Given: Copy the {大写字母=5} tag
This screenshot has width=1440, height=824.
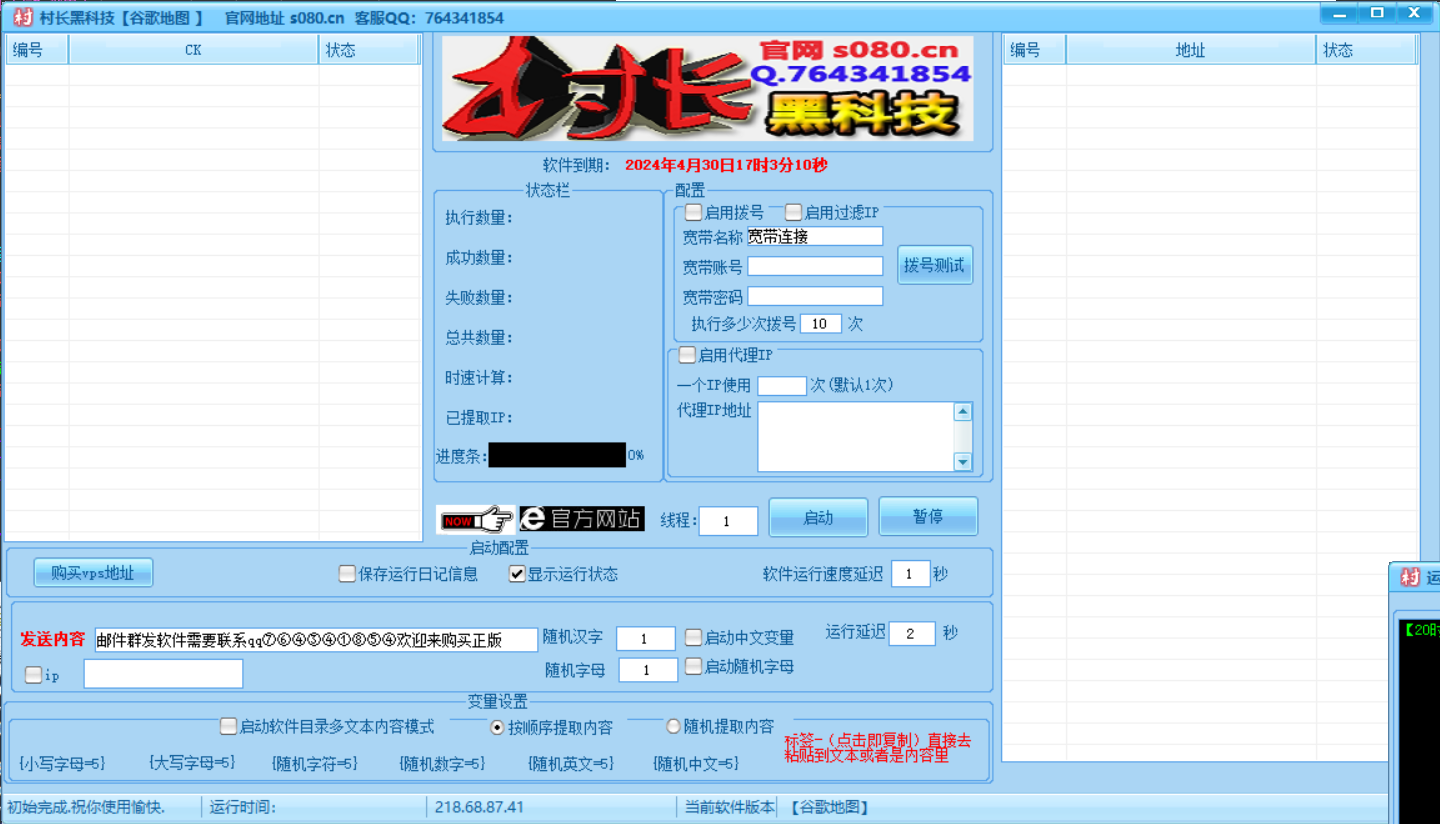Looking at the screenshot, I should tap(192, 763).
